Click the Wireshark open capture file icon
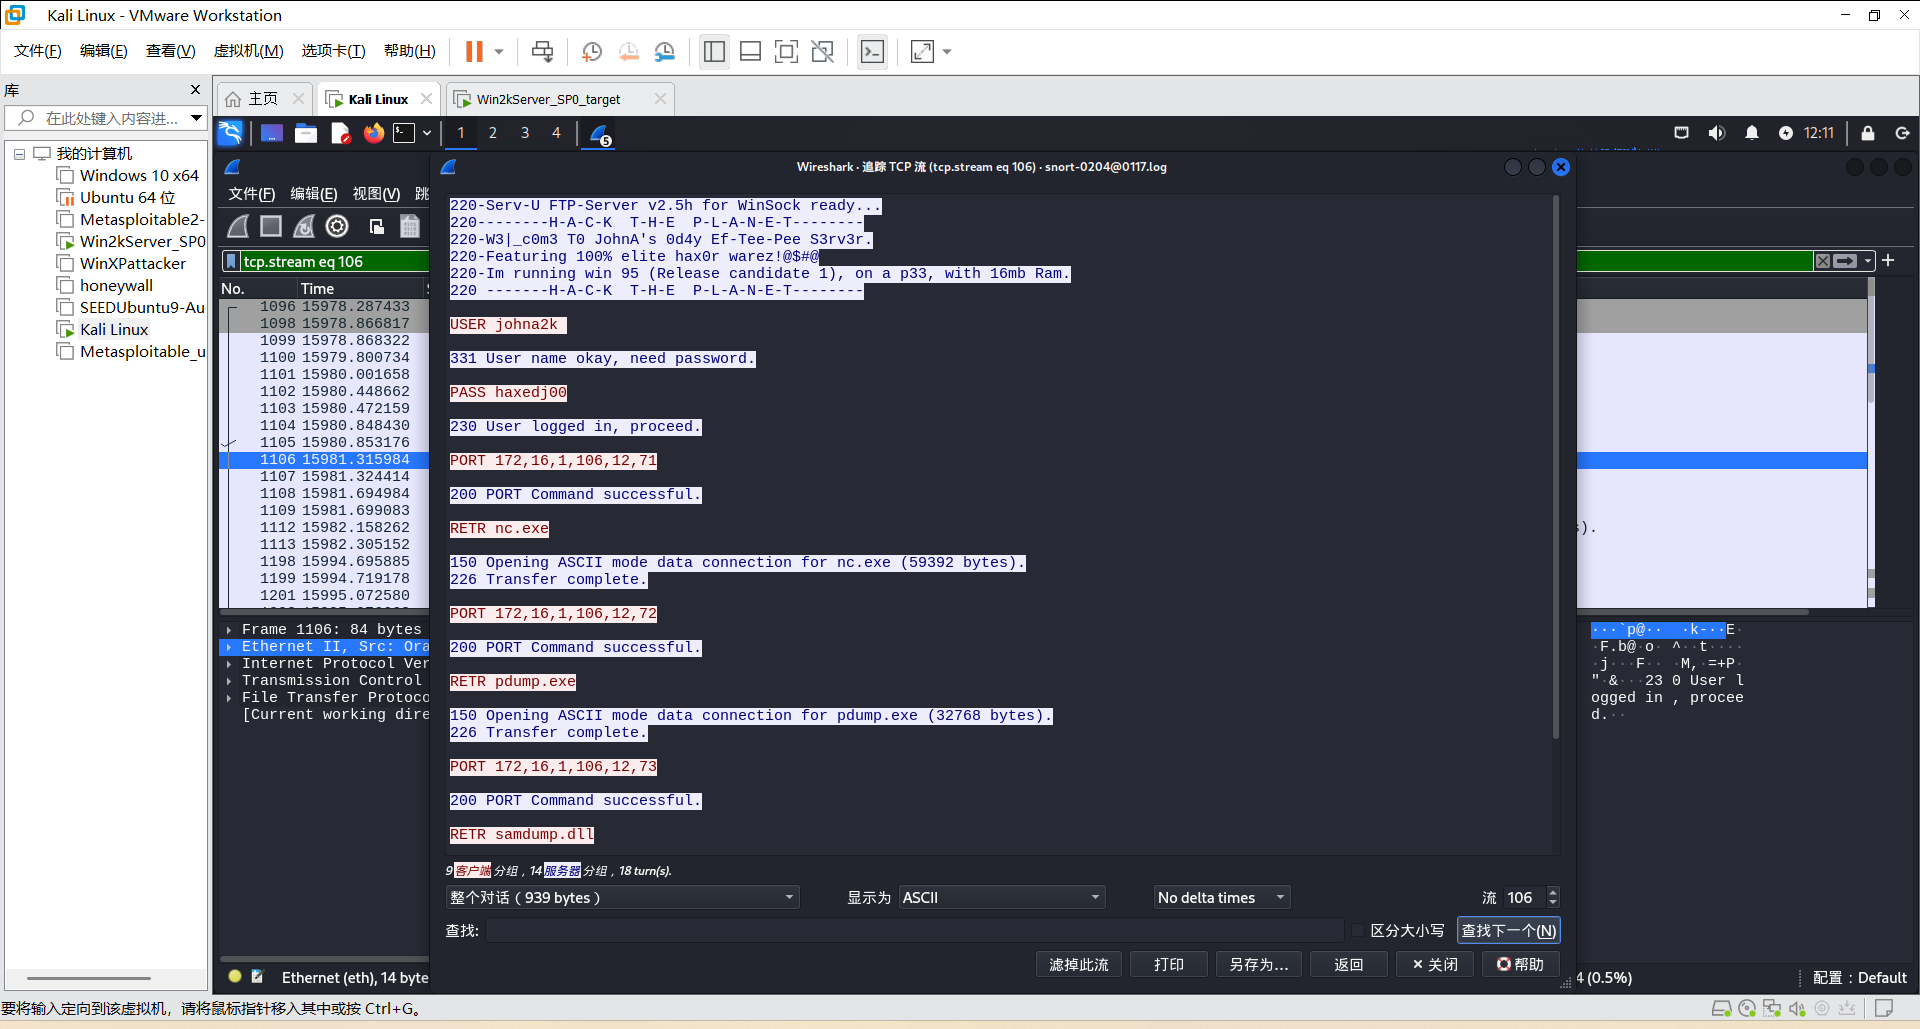Image resolution: width=1920 pixels, height=1029 pixels. [x=377, y=227]
